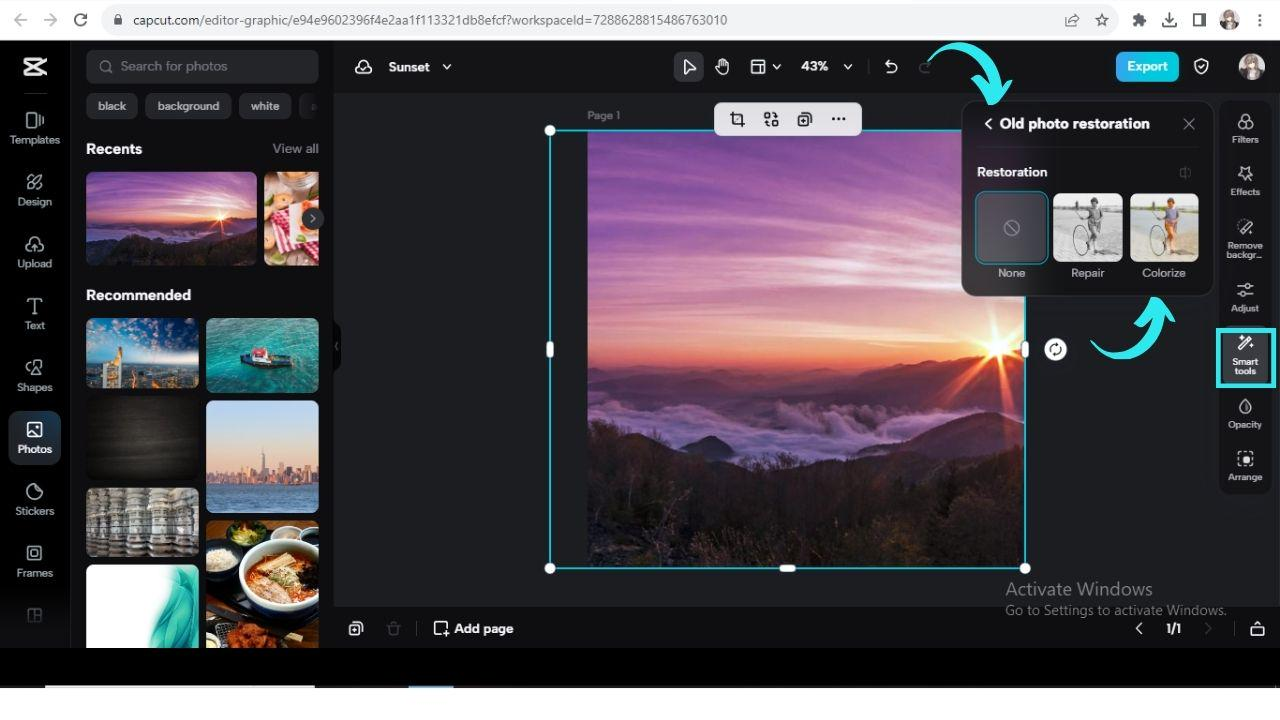Open the Opacity control
The width and height of the screenshot is (1280, 720).
[x=1245, y=413]
